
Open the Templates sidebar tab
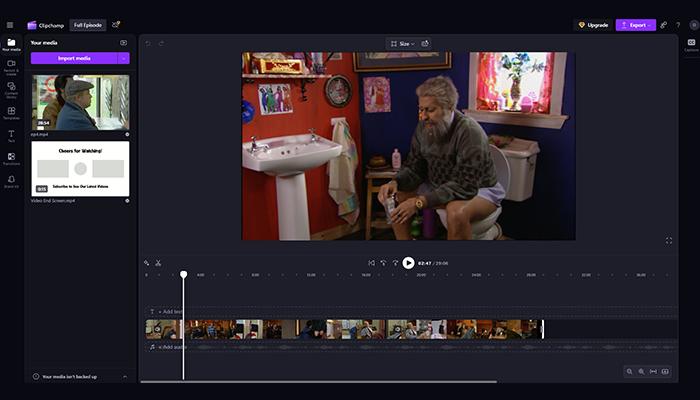click(x=11, y=113)
